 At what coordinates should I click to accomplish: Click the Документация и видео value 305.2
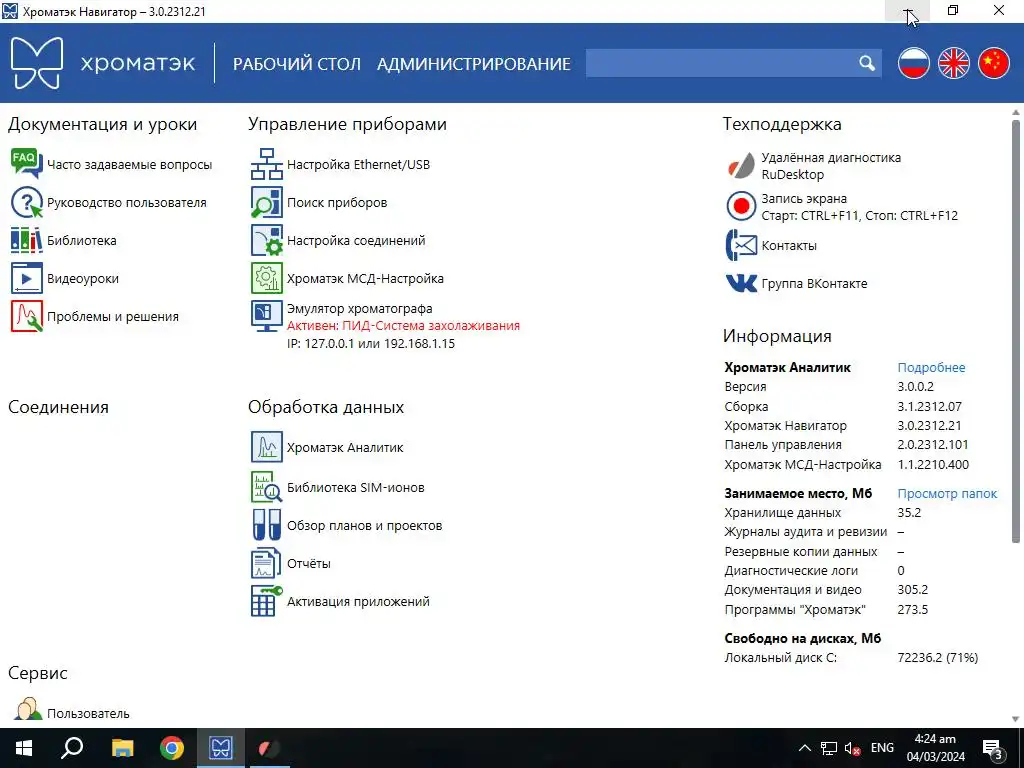[x=912, y=590]
